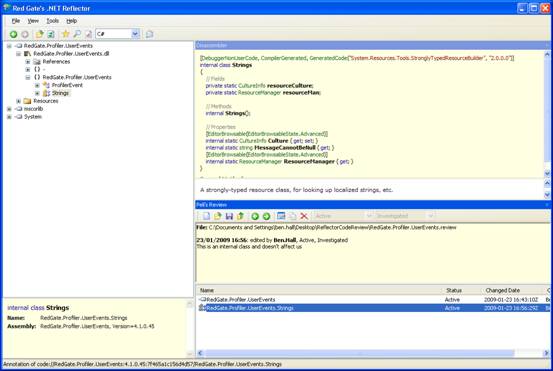The height and width of the screenshot is (371, 553).
Task: Click the red X delete annotation icon
Action: tap(304, 216)
